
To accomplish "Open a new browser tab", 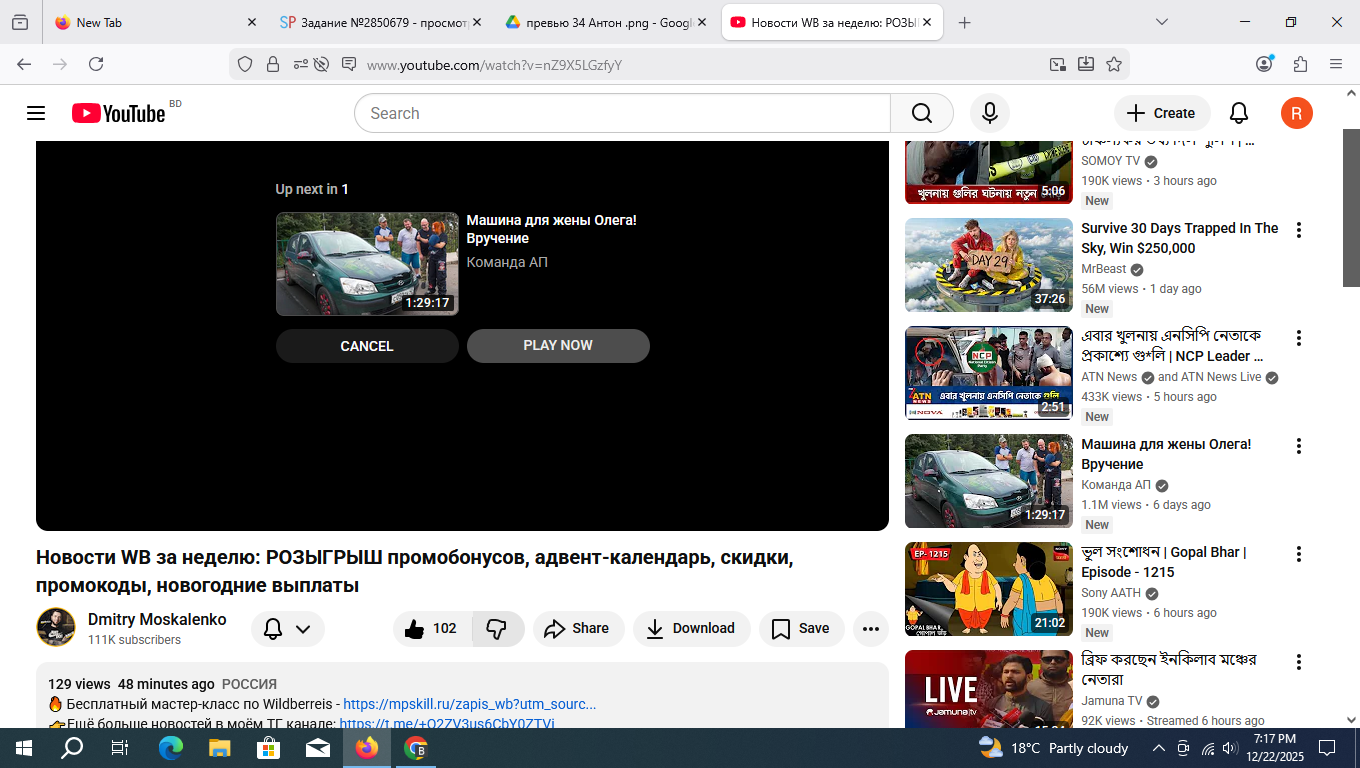I will tap(964, 22).
